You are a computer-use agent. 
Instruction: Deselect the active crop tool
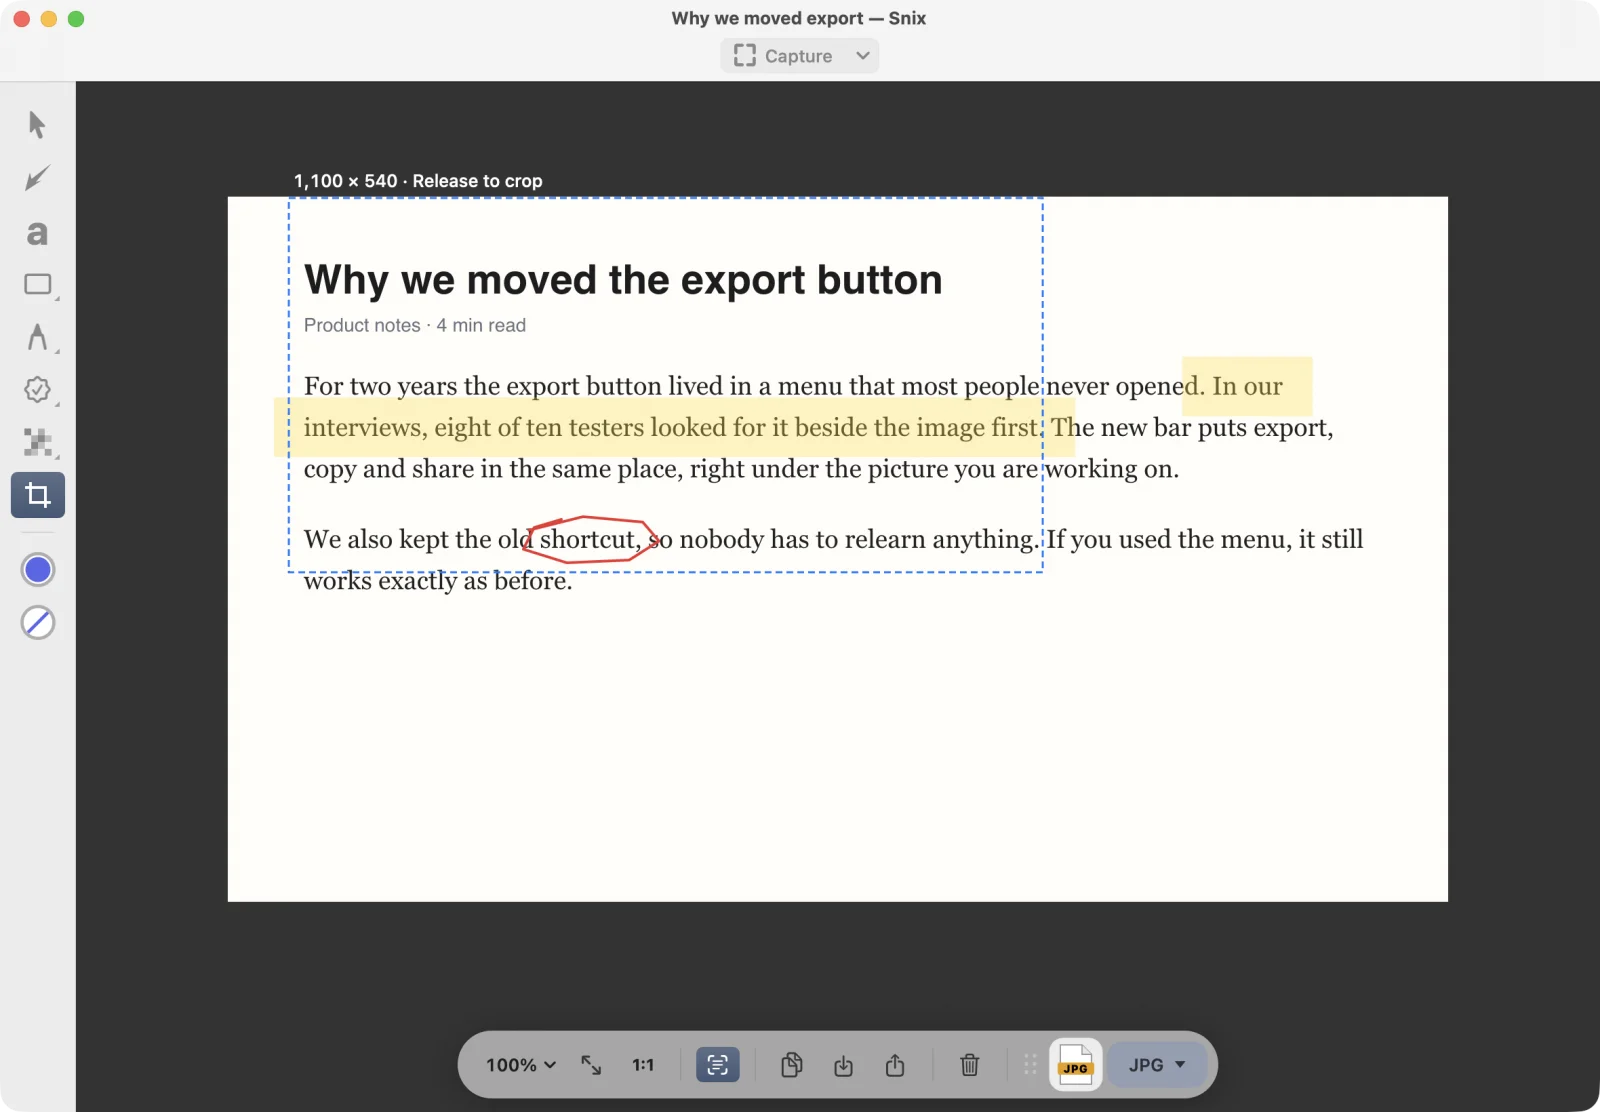point(38,495)
